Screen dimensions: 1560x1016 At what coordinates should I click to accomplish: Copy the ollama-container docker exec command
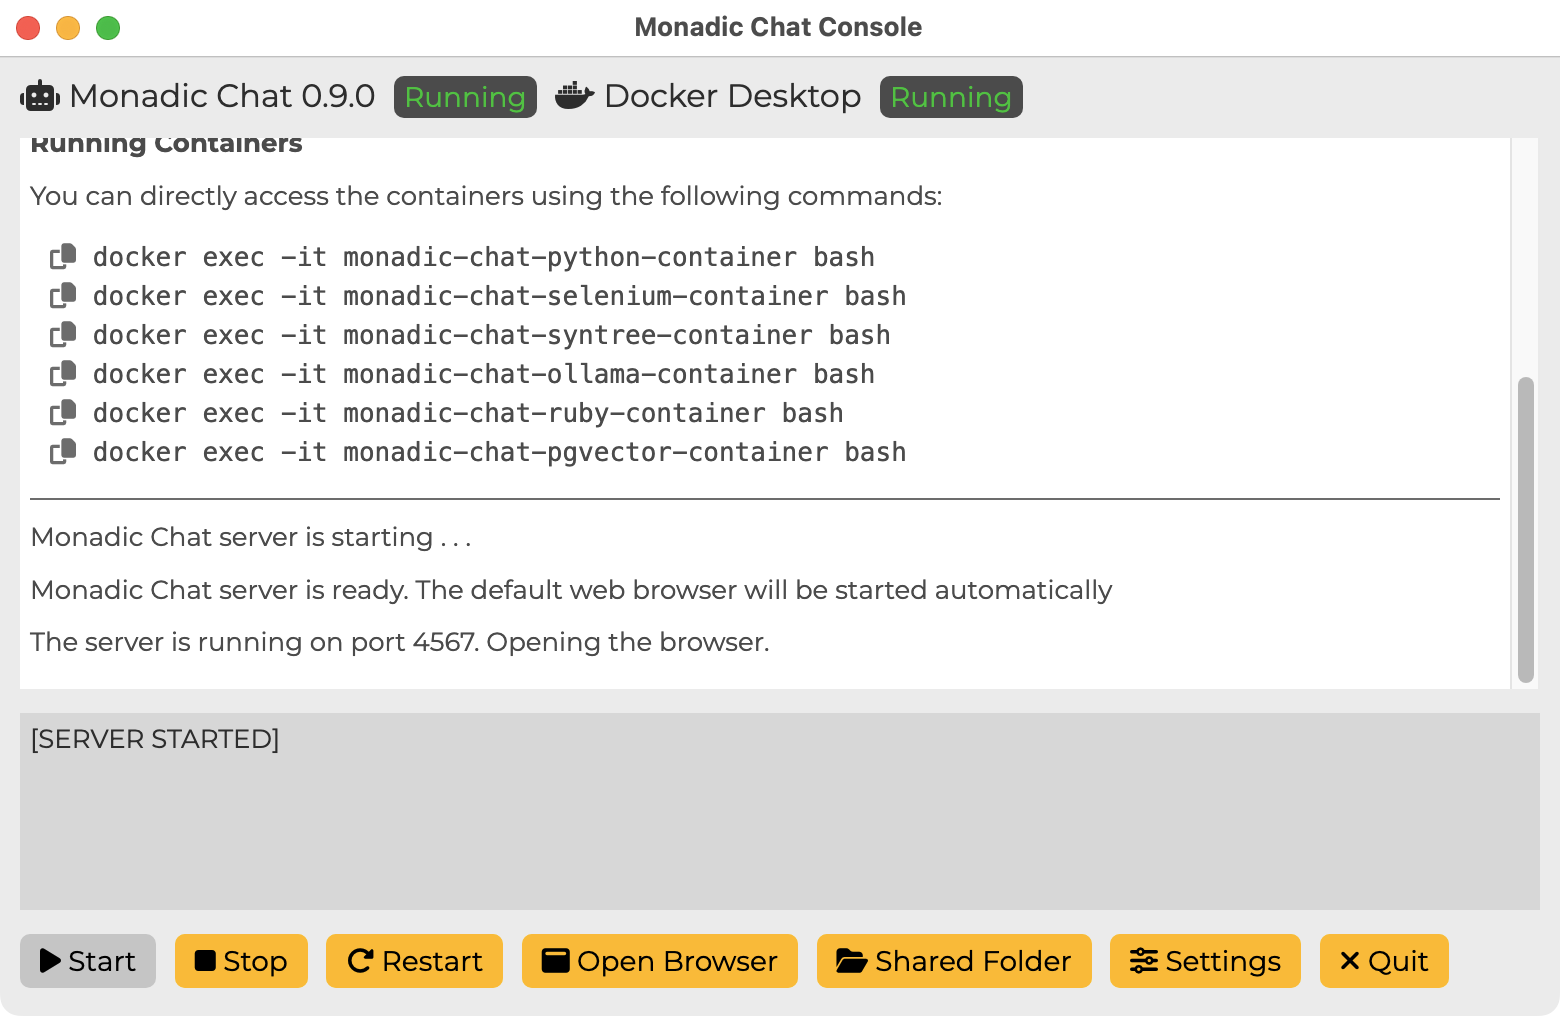pos(63,374)
